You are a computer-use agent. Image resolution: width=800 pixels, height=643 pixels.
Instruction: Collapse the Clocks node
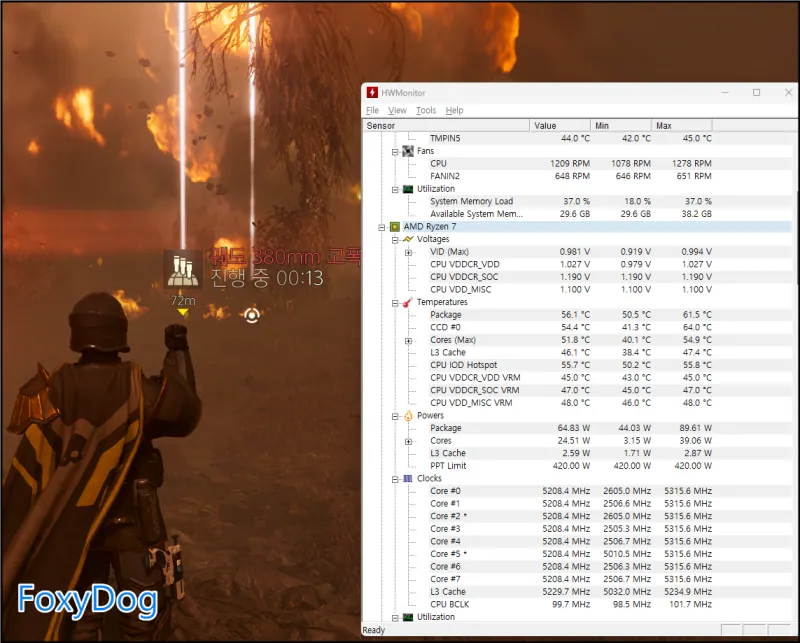click(x=395, y=479)
